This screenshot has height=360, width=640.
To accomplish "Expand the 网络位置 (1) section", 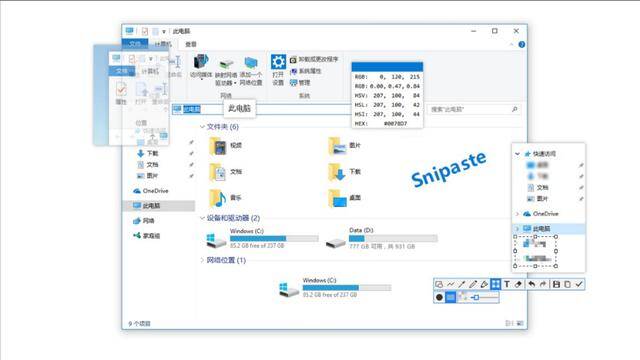I will pyautogui.click(x=202, y=260).
